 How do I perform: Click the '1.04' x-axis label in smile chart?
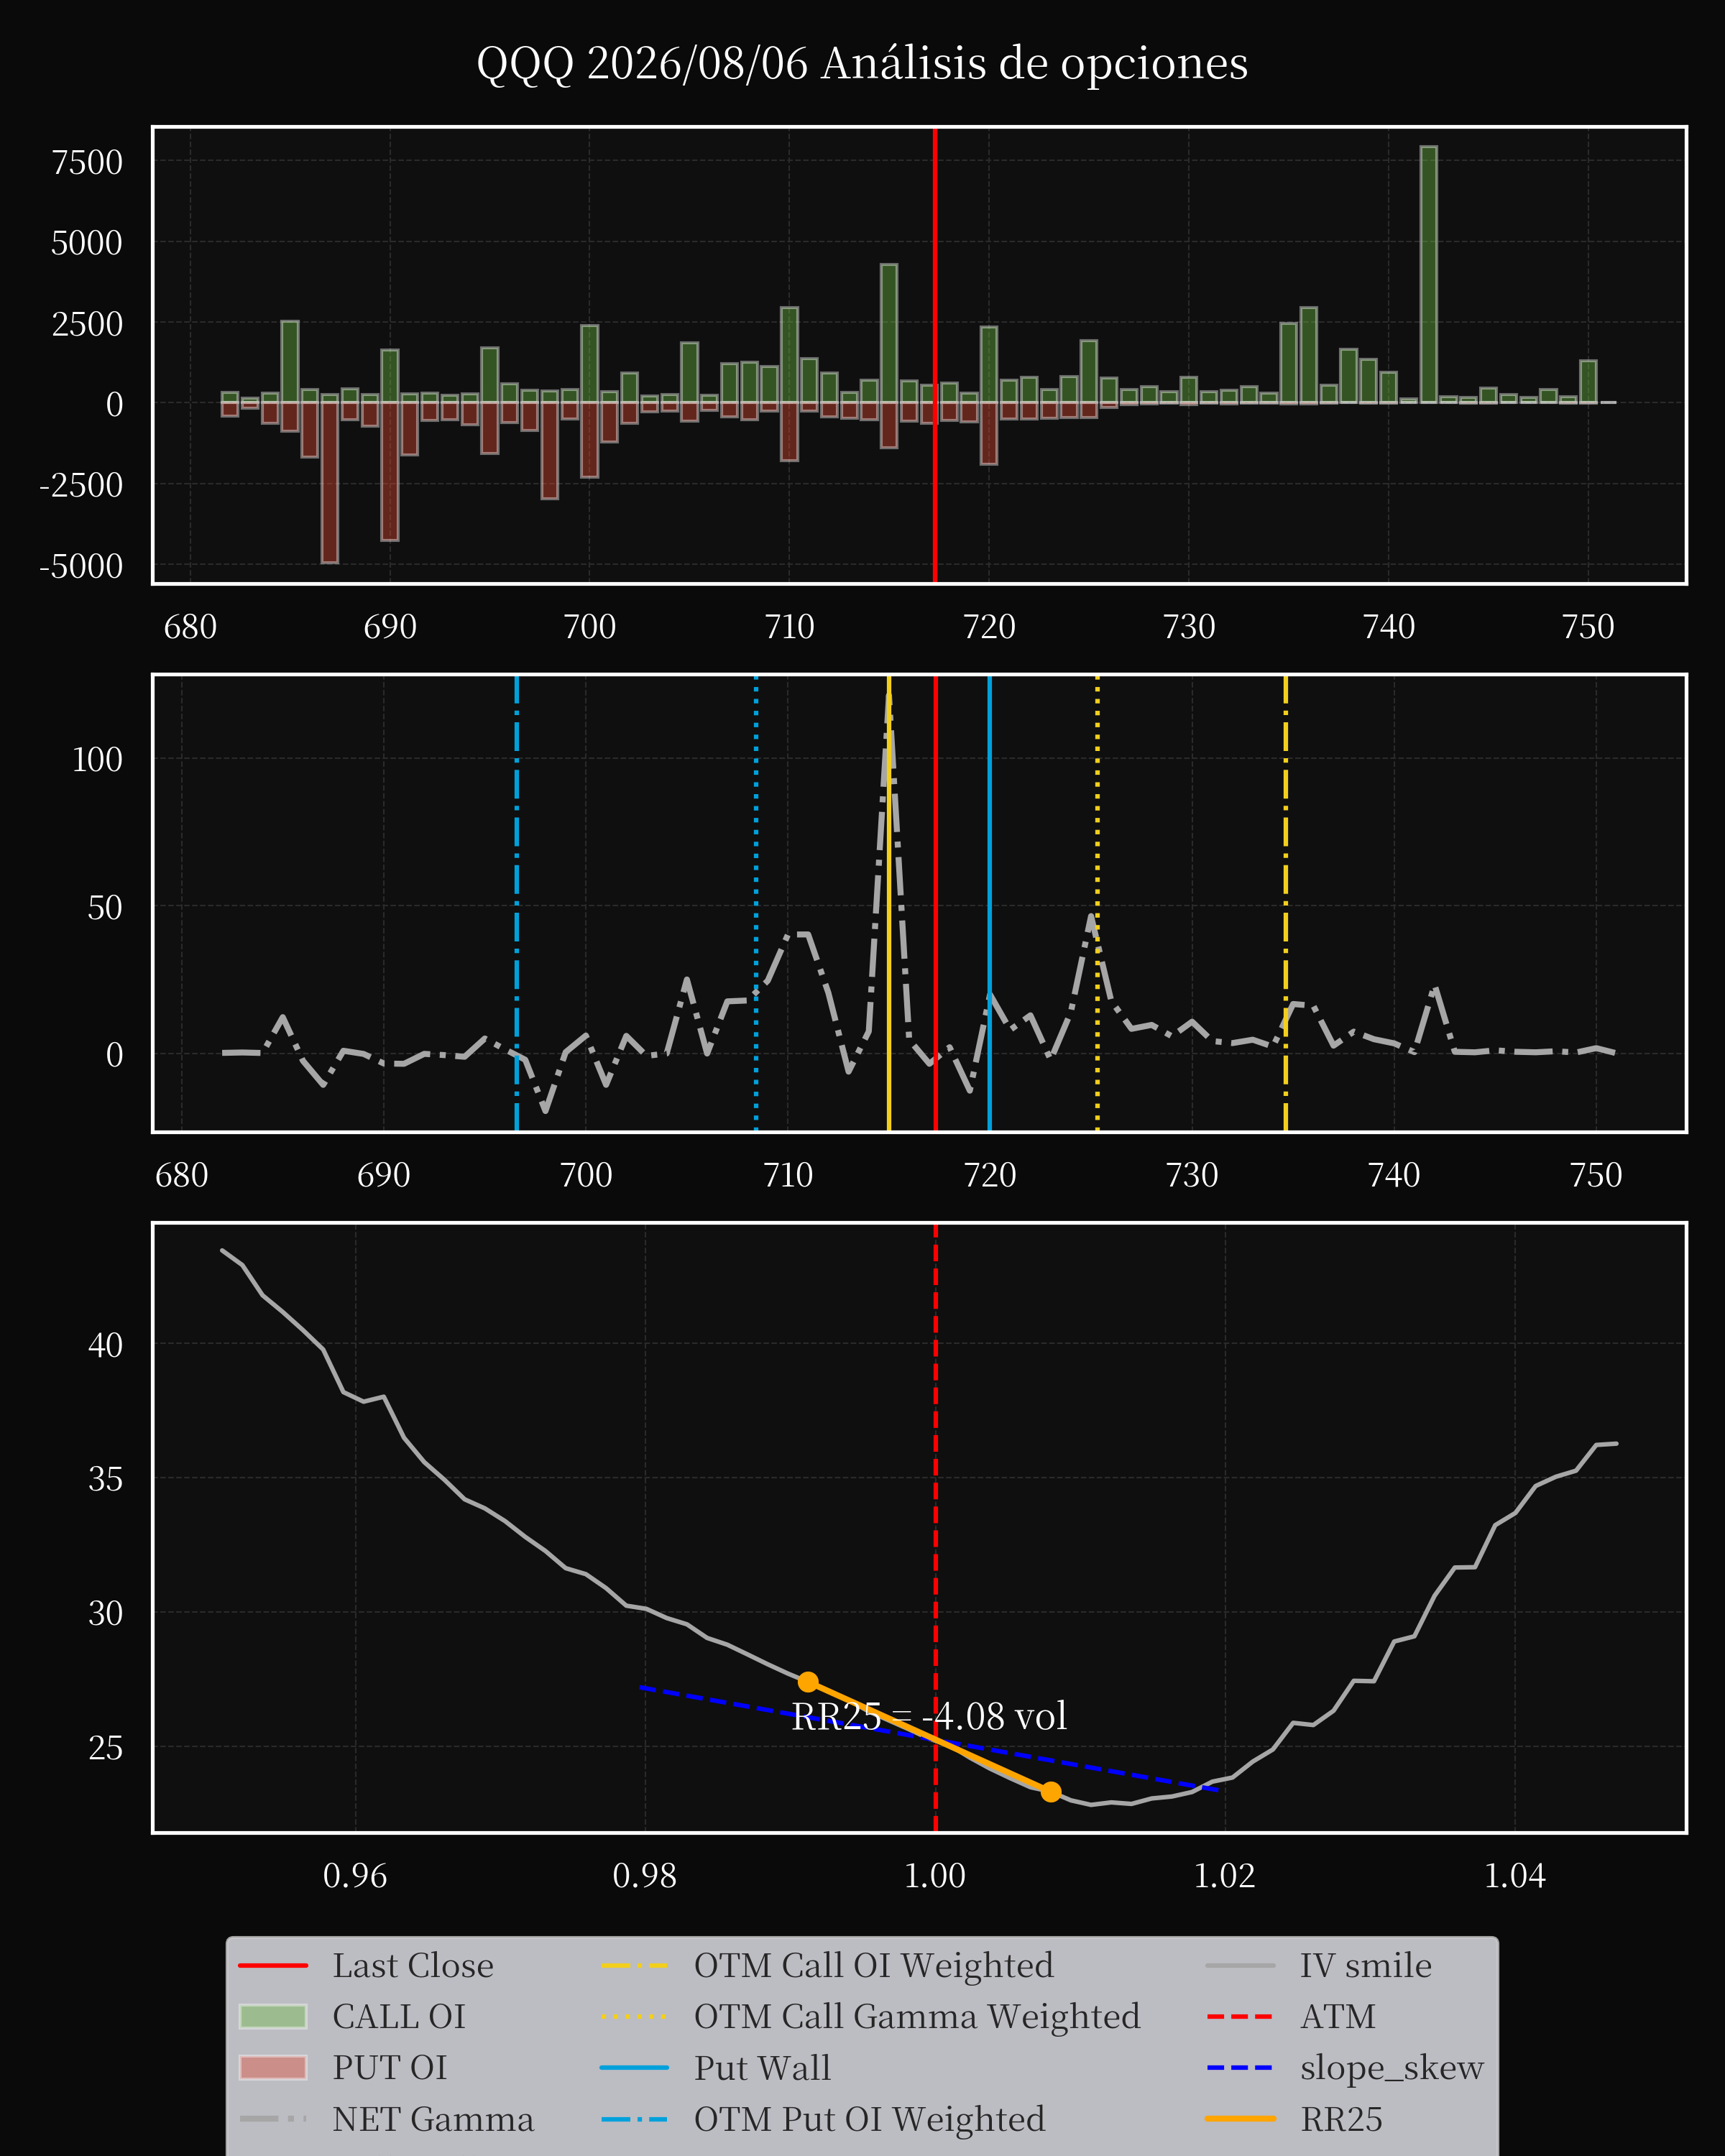(x=1514, y=1875)
